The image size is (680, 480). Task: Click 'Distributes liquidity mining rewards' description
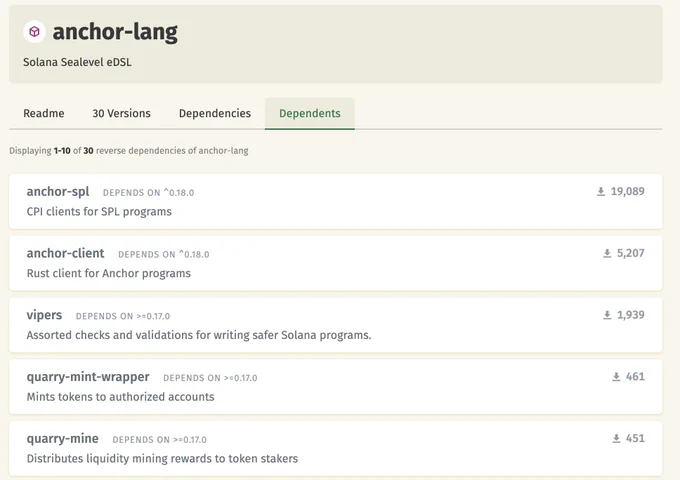162,459
